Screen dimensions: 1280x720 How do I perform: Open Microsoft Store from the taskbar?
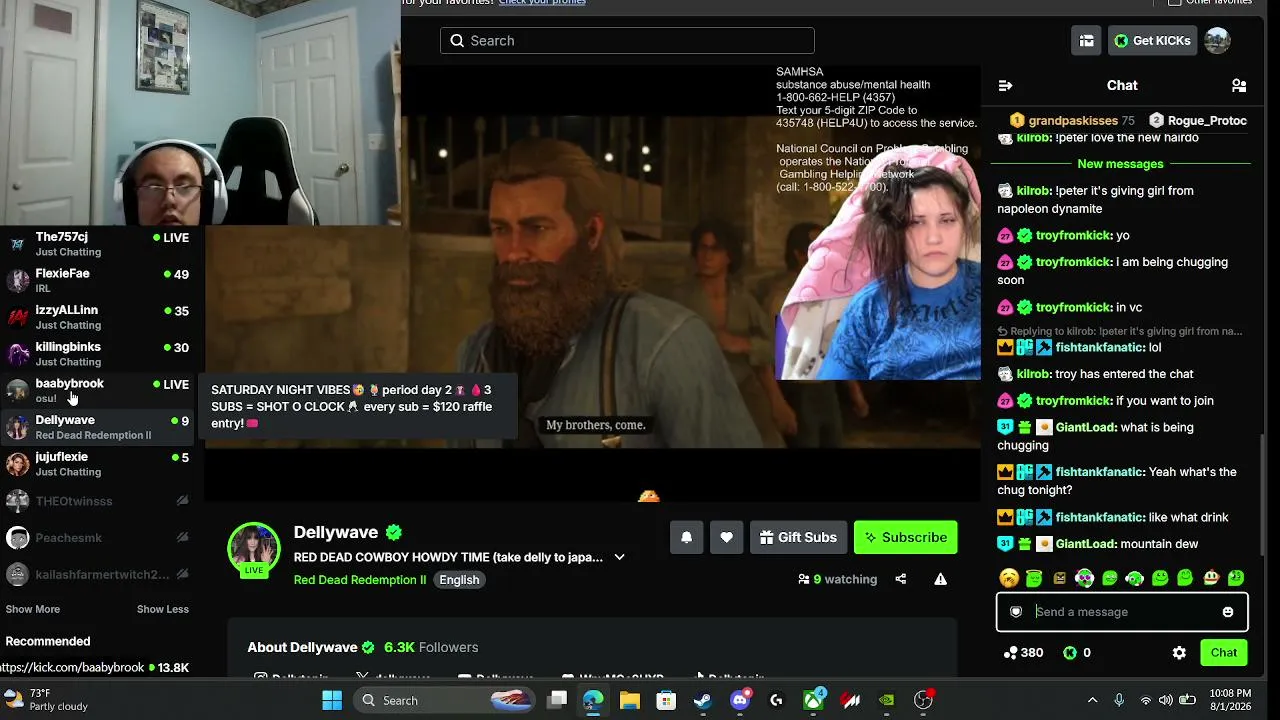pos(666,700)
